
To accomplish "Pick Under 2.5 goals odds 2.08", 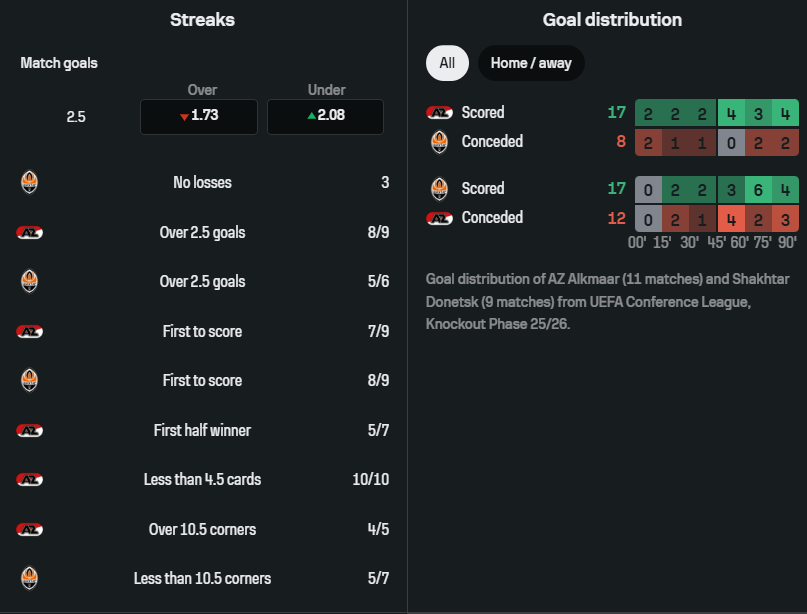I will click(x=325, y=116).
